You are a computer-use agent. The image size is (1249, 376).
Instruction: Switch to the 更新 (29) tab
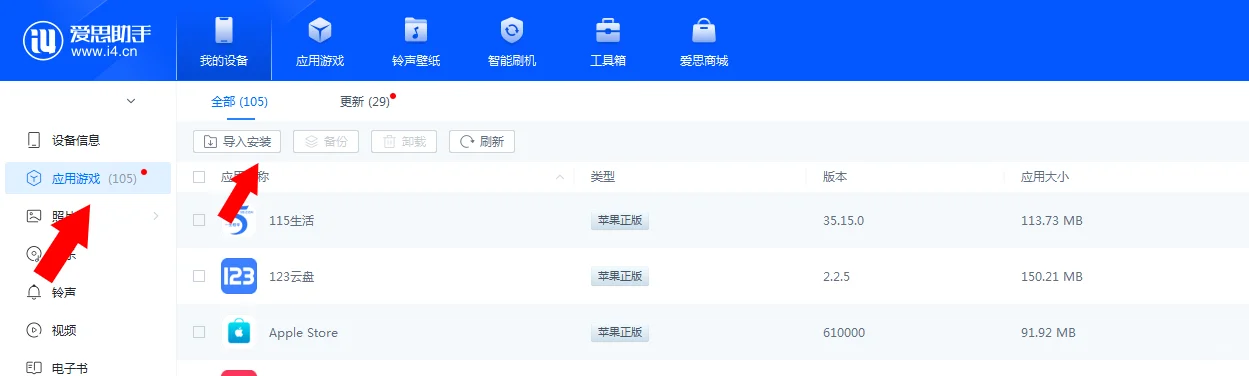click(365, 101)
